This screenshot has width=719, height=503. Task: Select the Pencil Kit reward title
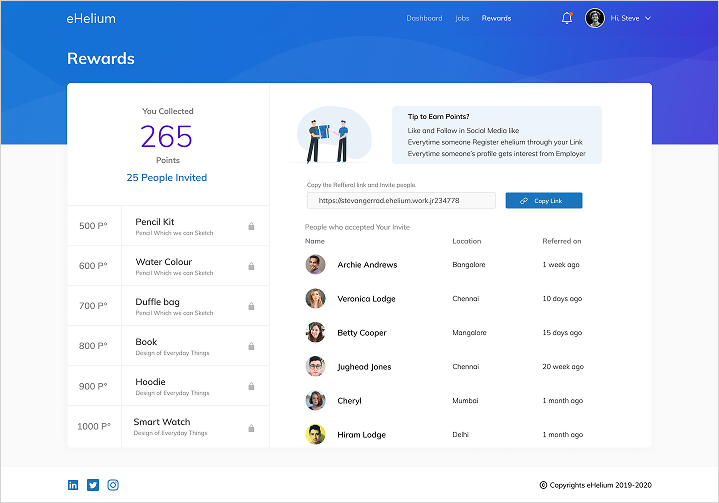tap(155, 222)
